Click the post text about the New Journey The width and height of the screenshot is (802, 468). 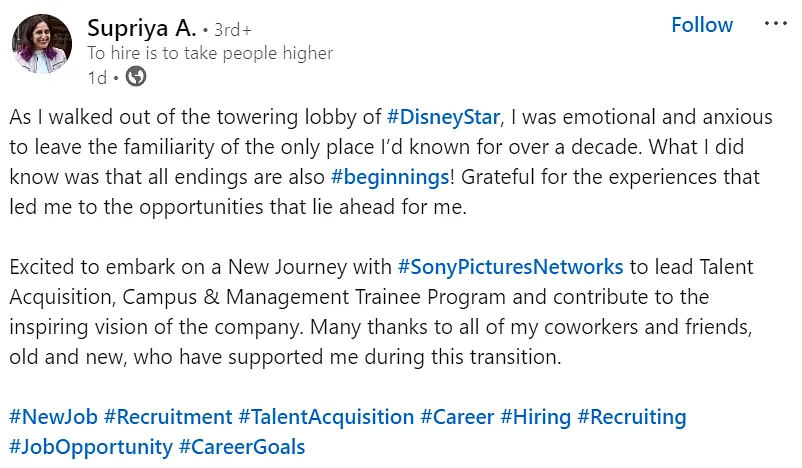point(381,312)
